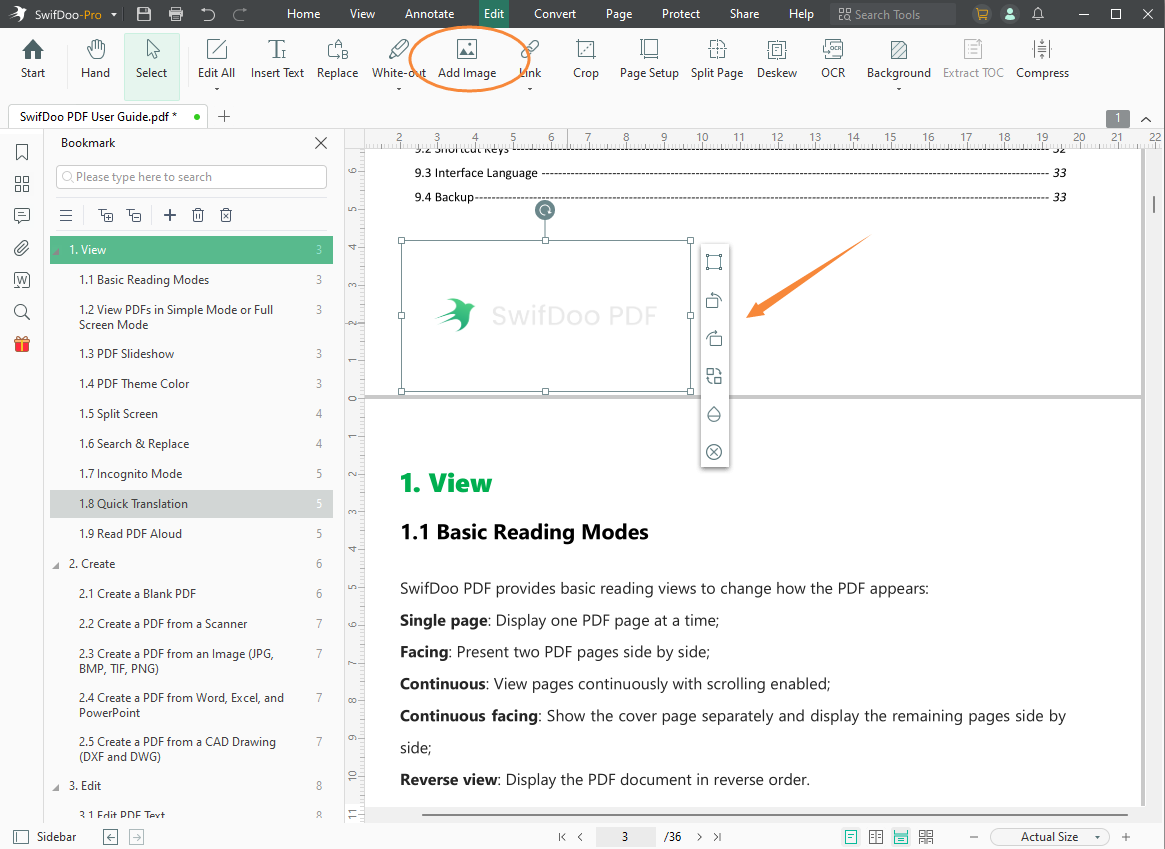Open the attachments paperclip panel
The width and height of the screenshot is (1165, 849).
pos(22,248)
